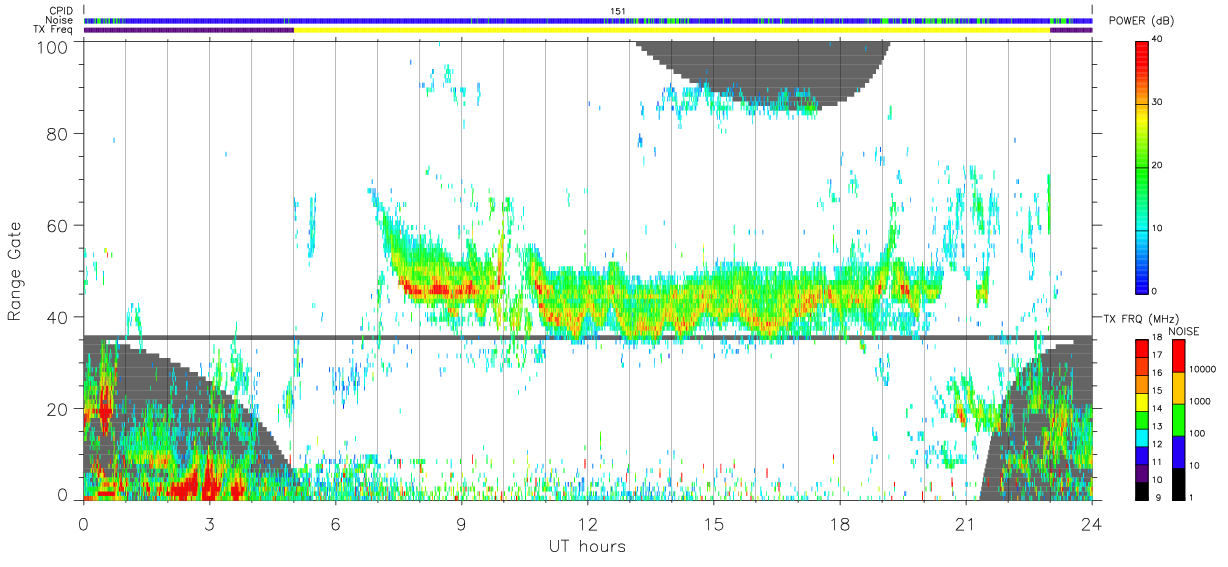Click the y-axis tick label 60
This screenshot has width=1228, height=567.
[58, 225]
